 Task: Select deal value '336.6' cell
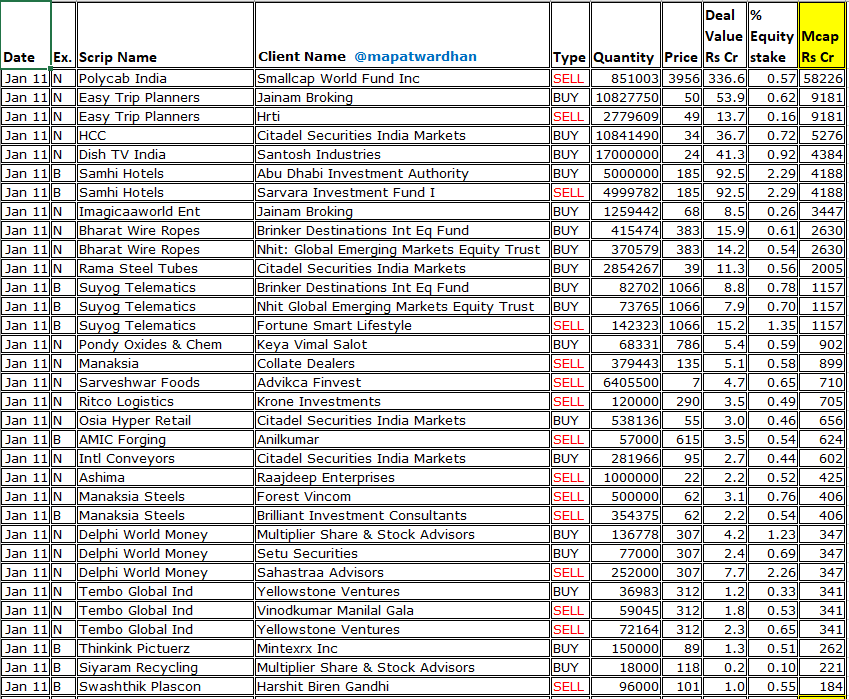[x=724, y=79]
